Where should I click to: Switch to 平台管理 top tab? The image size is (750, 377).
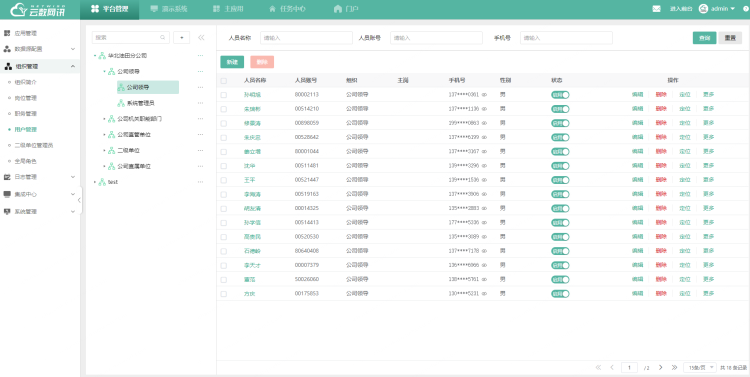click(x=110, y=10)
